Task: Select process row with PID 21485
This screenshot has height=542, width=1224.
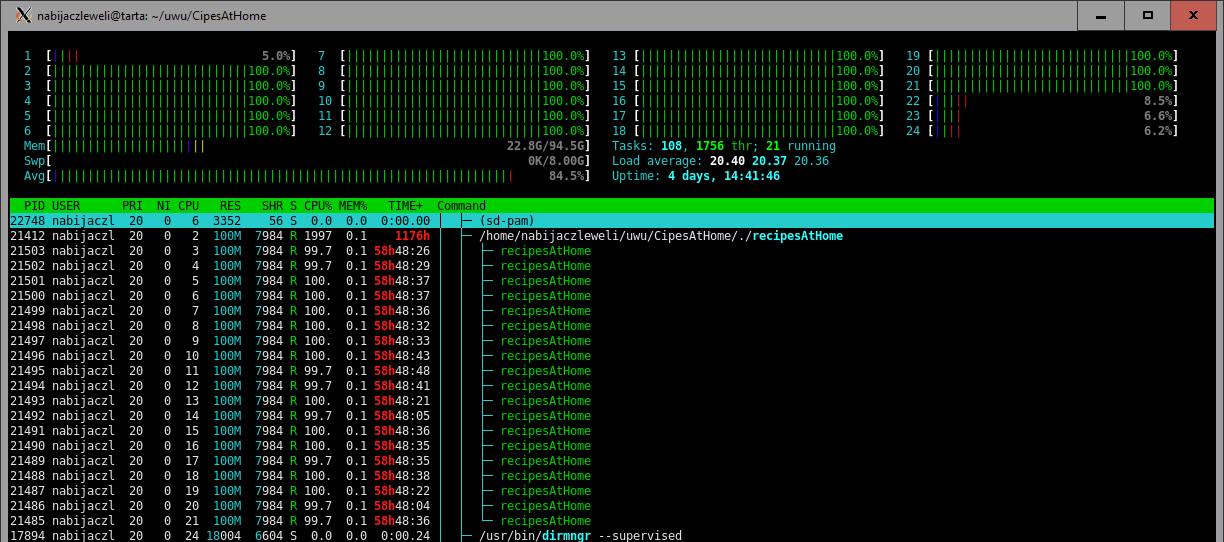Action: (300, 521)
